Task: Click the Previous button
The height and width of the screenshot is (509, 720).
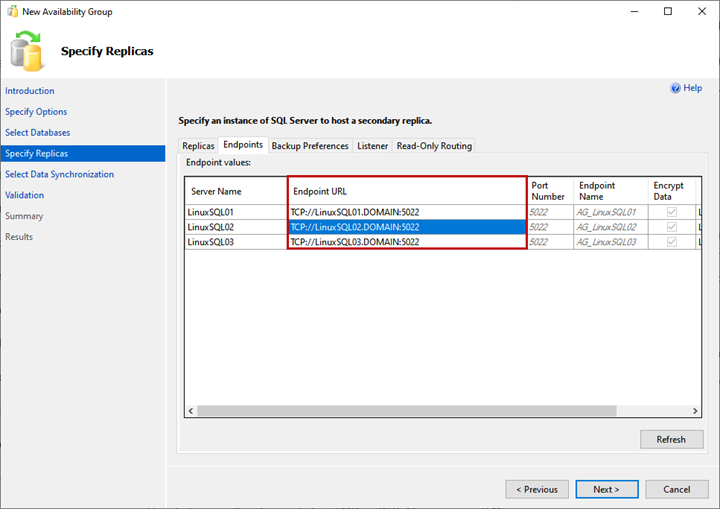Action: (537, 489)
